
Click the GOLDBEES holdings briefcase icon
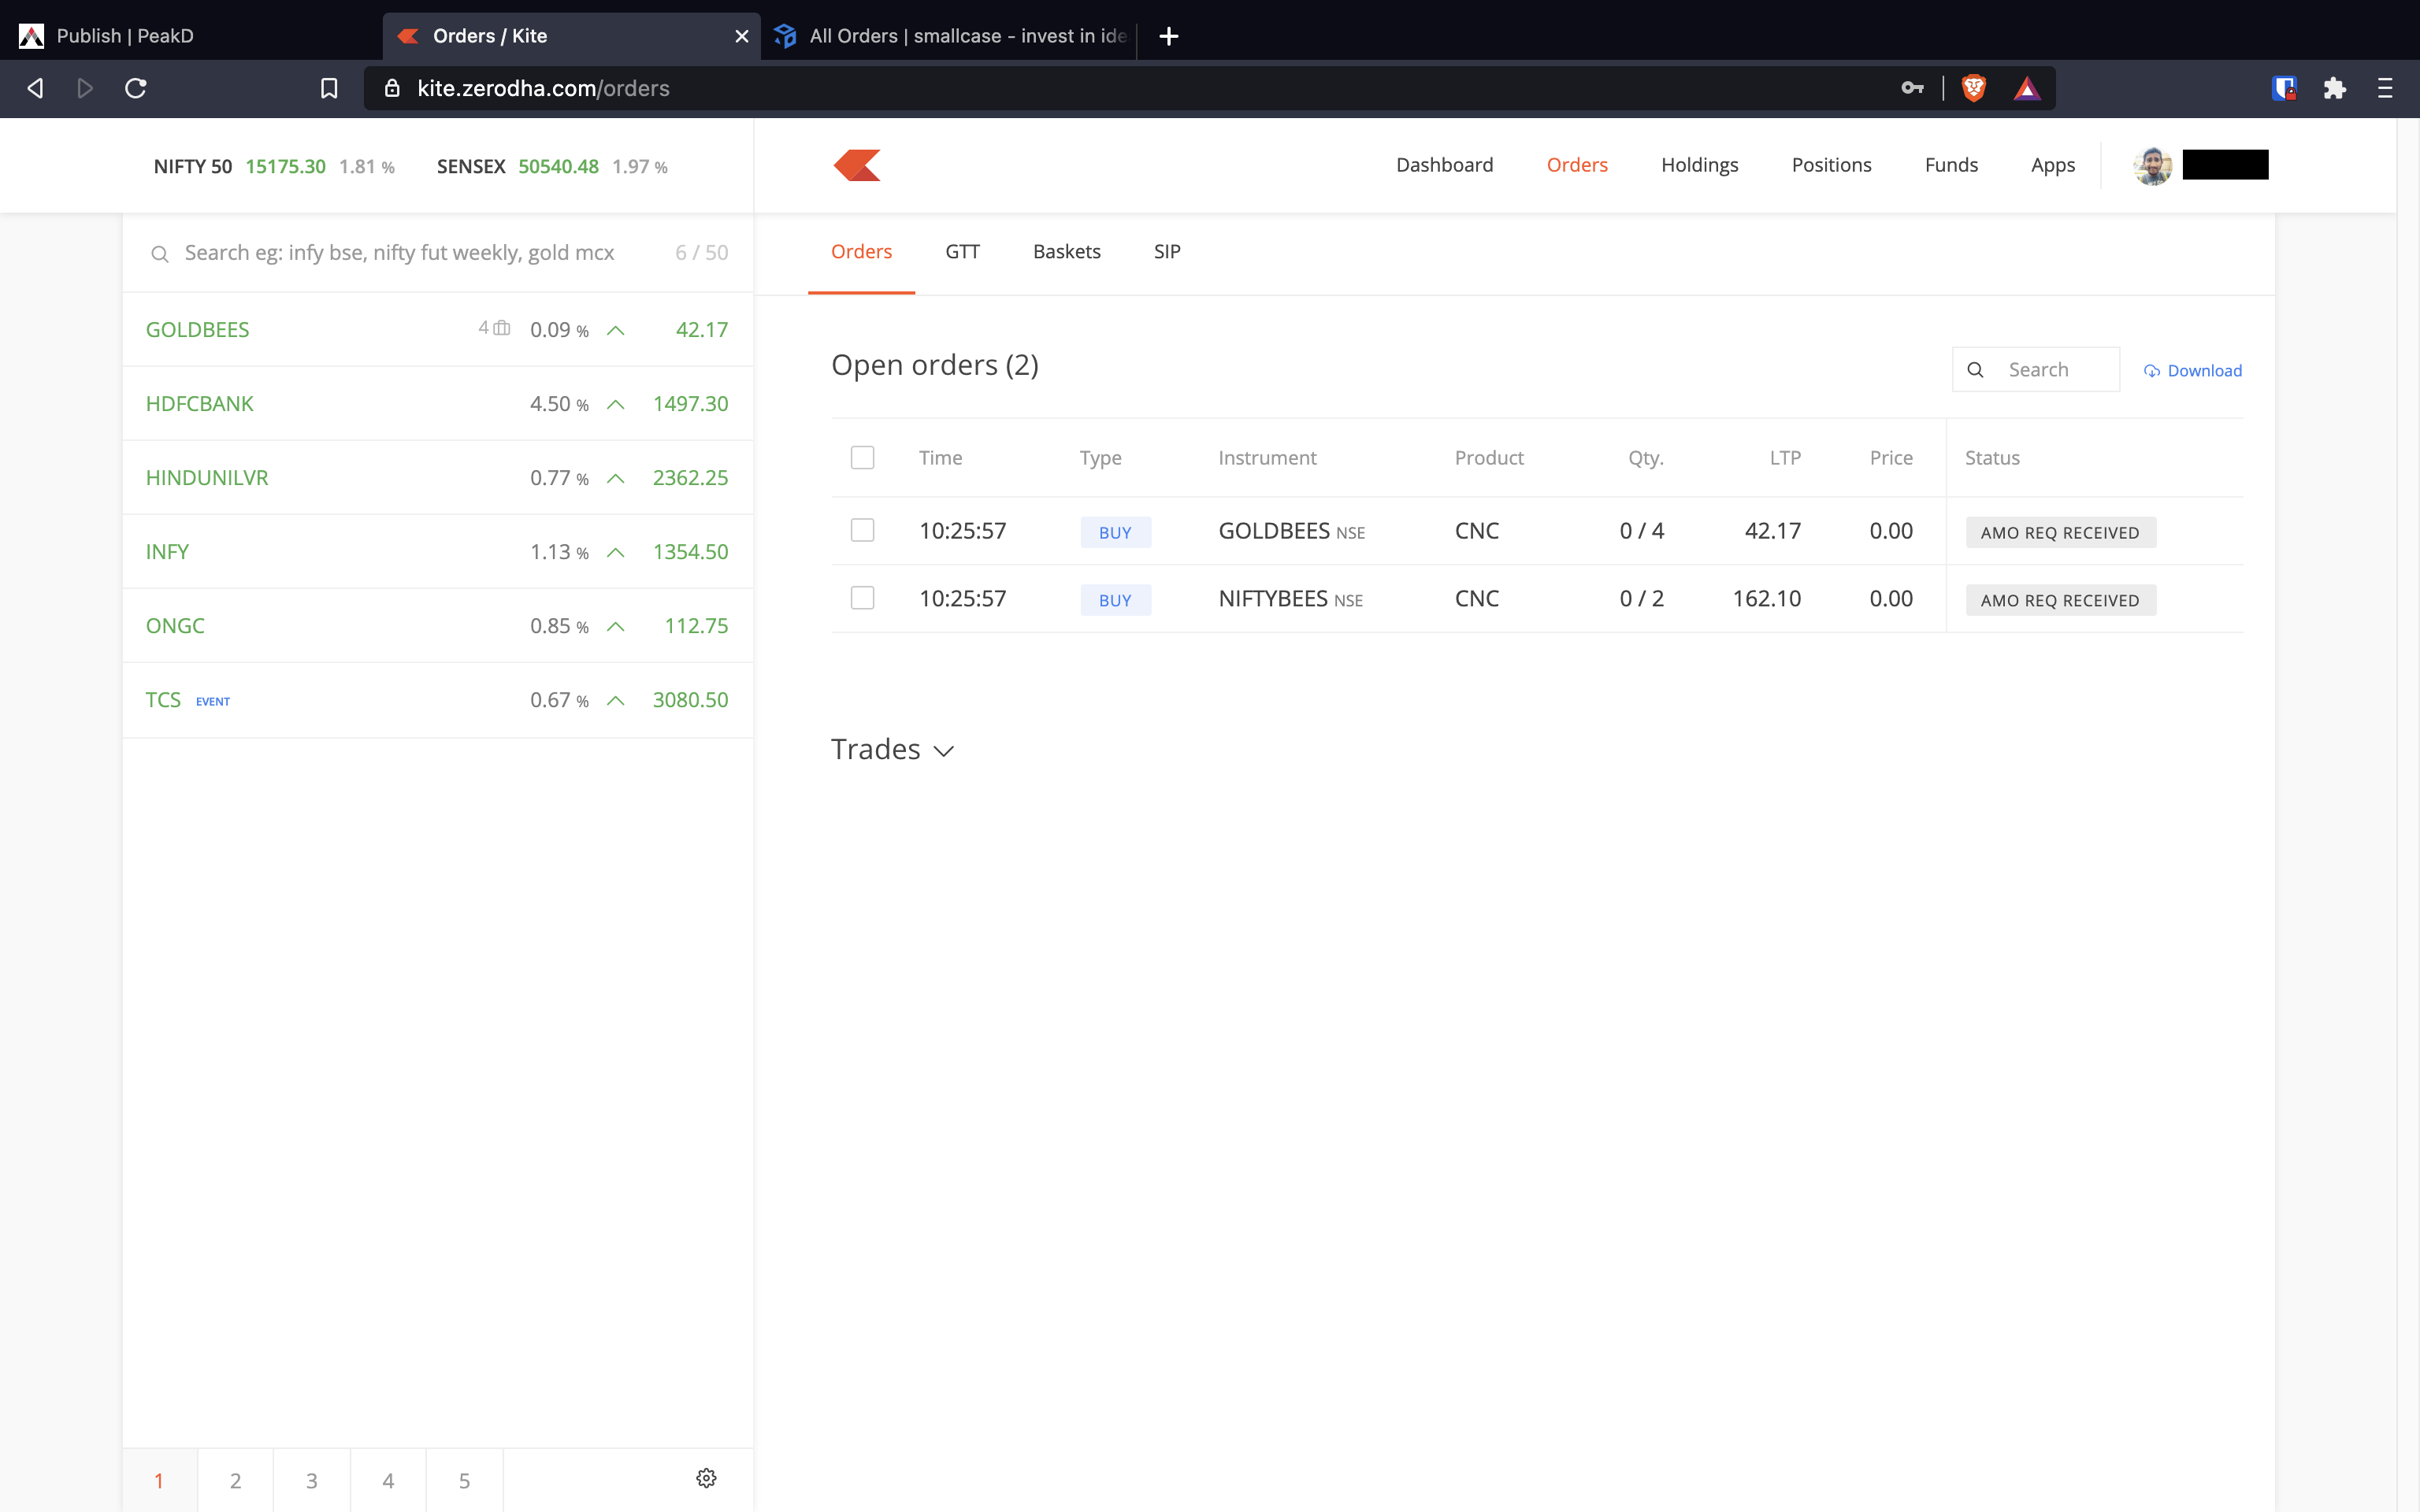(x=502, y=328)
